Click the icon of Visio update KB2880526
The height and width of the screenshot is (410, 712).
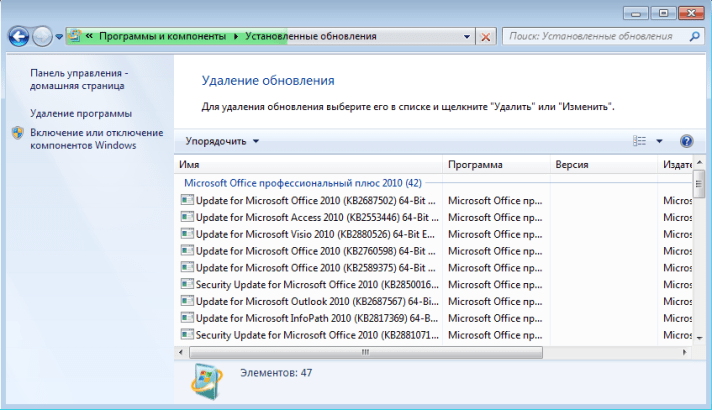187,233
